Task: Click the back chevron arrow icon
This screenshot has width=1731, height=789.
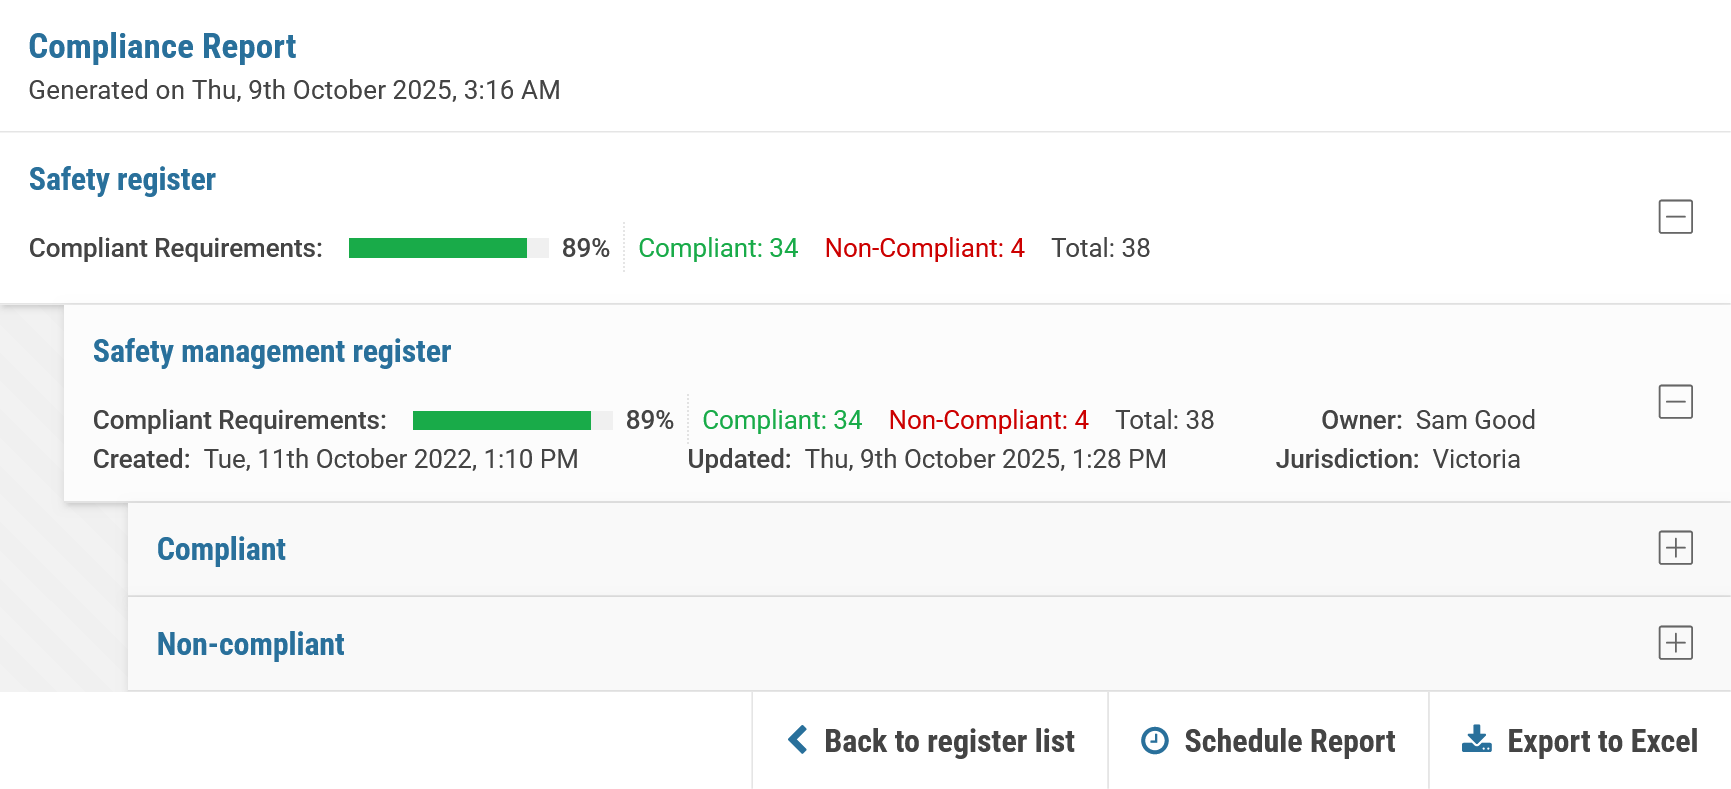Action: pos(797,740)
